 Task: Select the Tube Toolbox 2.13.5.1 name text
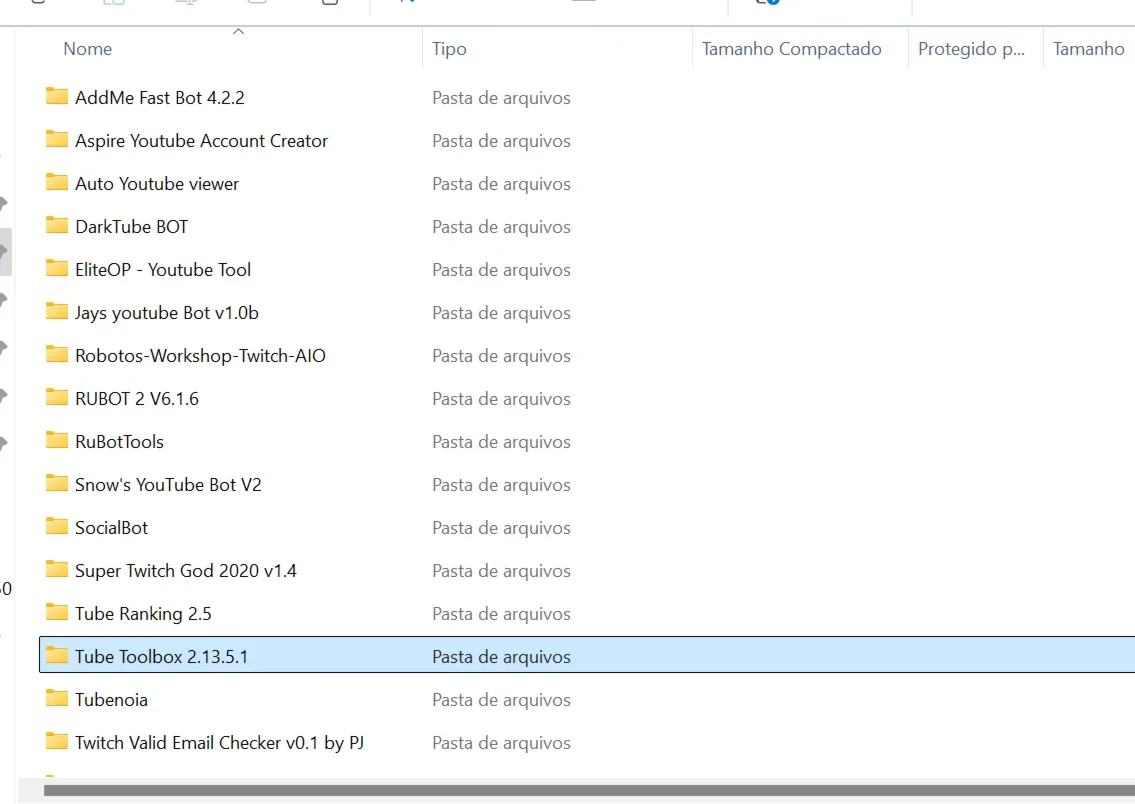tap(161, 656)
